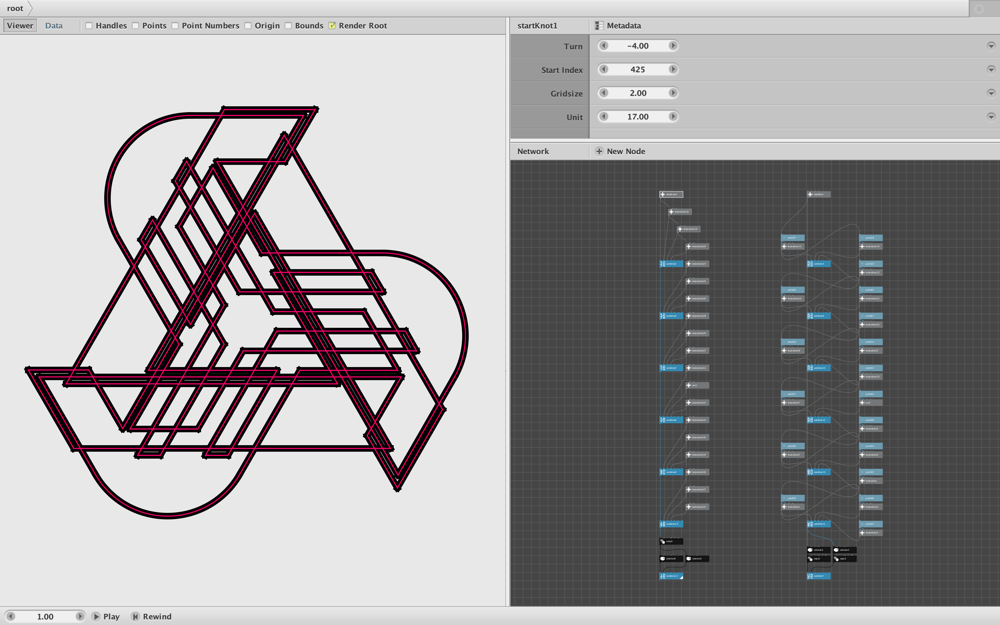Enable the Handles checkbox

click(89, 26)
